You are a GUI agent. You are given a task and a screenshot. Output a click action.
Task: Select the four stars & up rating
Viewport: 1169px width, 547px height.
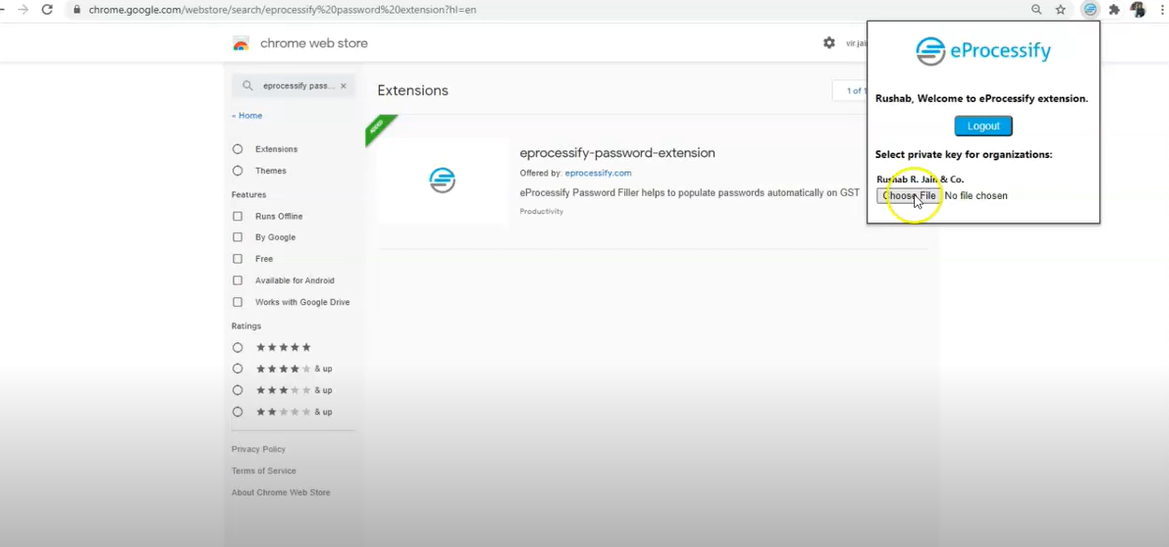click(x=238, y=368)
